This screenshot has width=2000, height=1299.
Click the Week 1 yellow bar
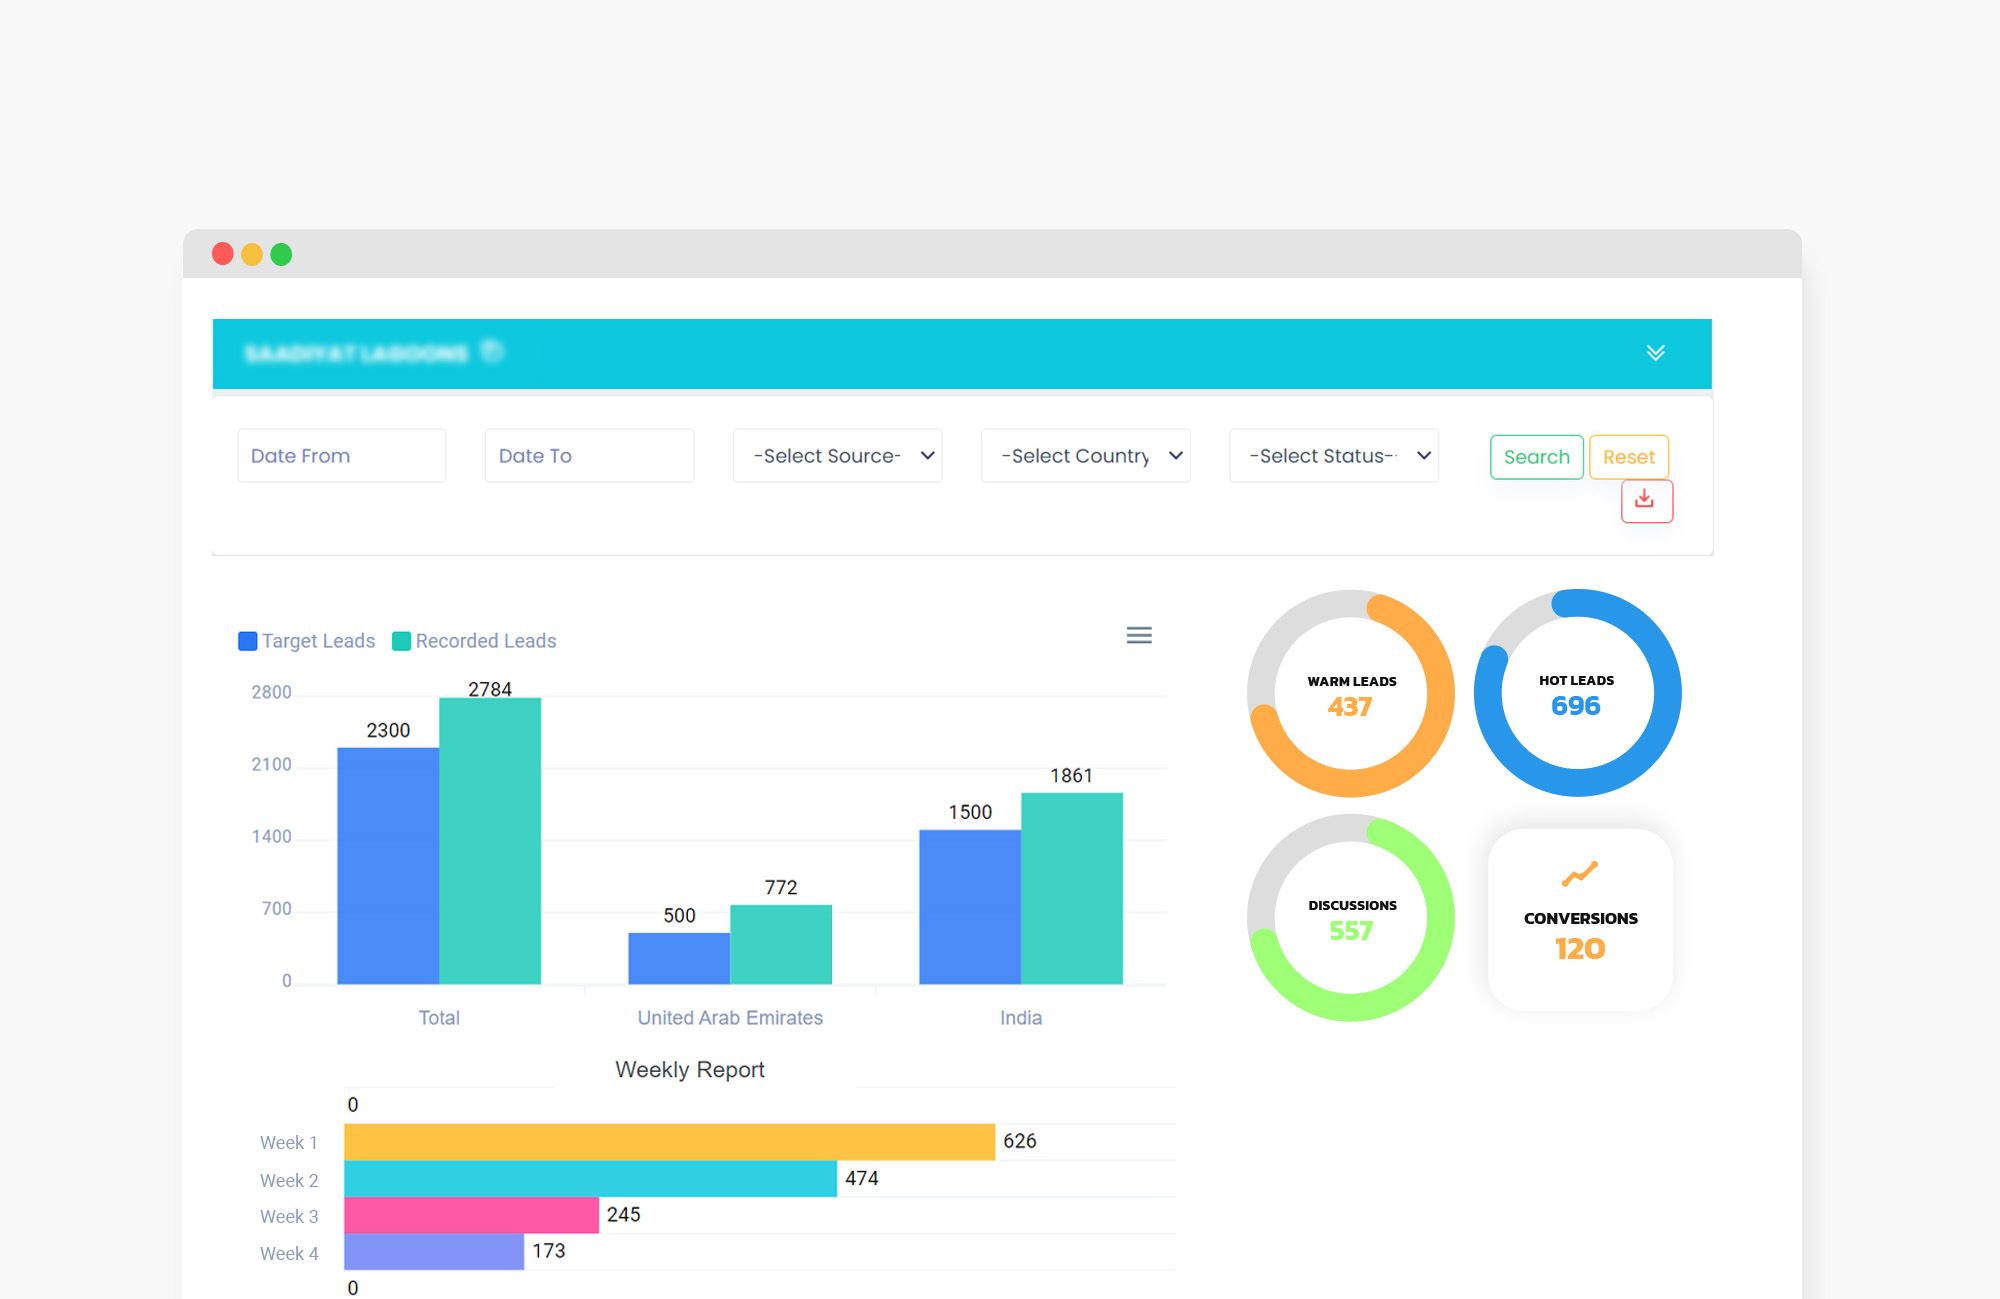pyautogui.click(x=668, y=1142)
